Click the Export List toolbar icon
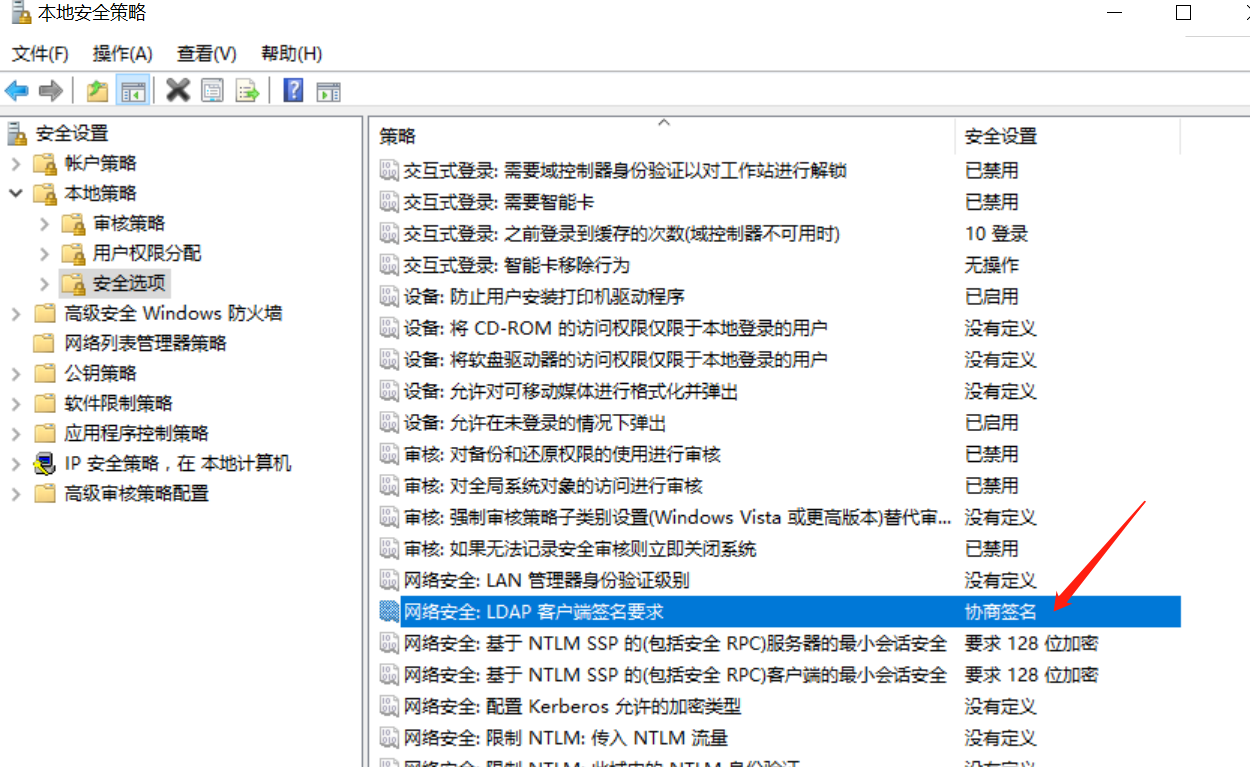 click(x=248, y=90)
